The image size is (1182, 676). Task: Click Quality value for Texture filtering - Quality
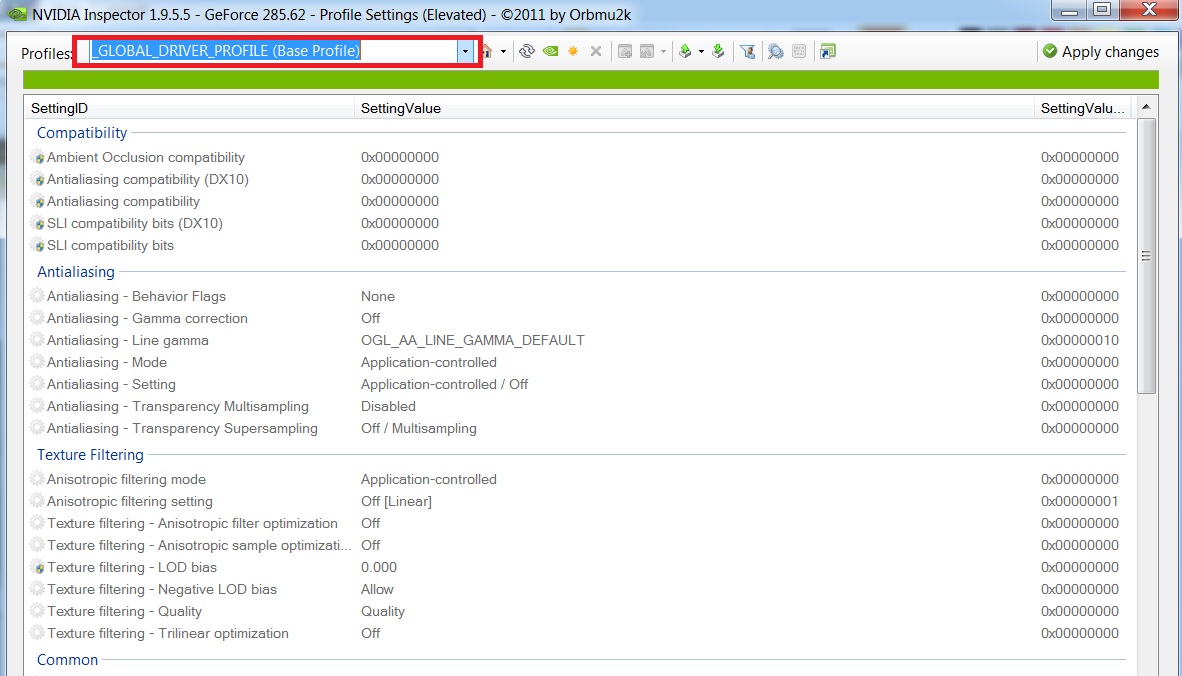pyautogui.click(x=383, y=611)
